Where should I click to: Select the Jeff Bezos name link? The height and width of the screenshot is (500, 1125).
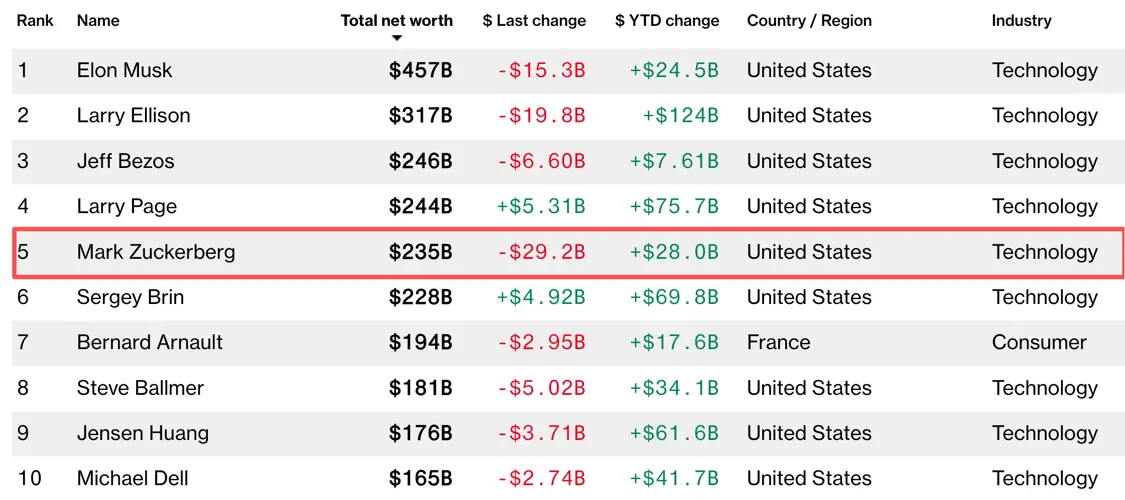(x=125, y=161)
